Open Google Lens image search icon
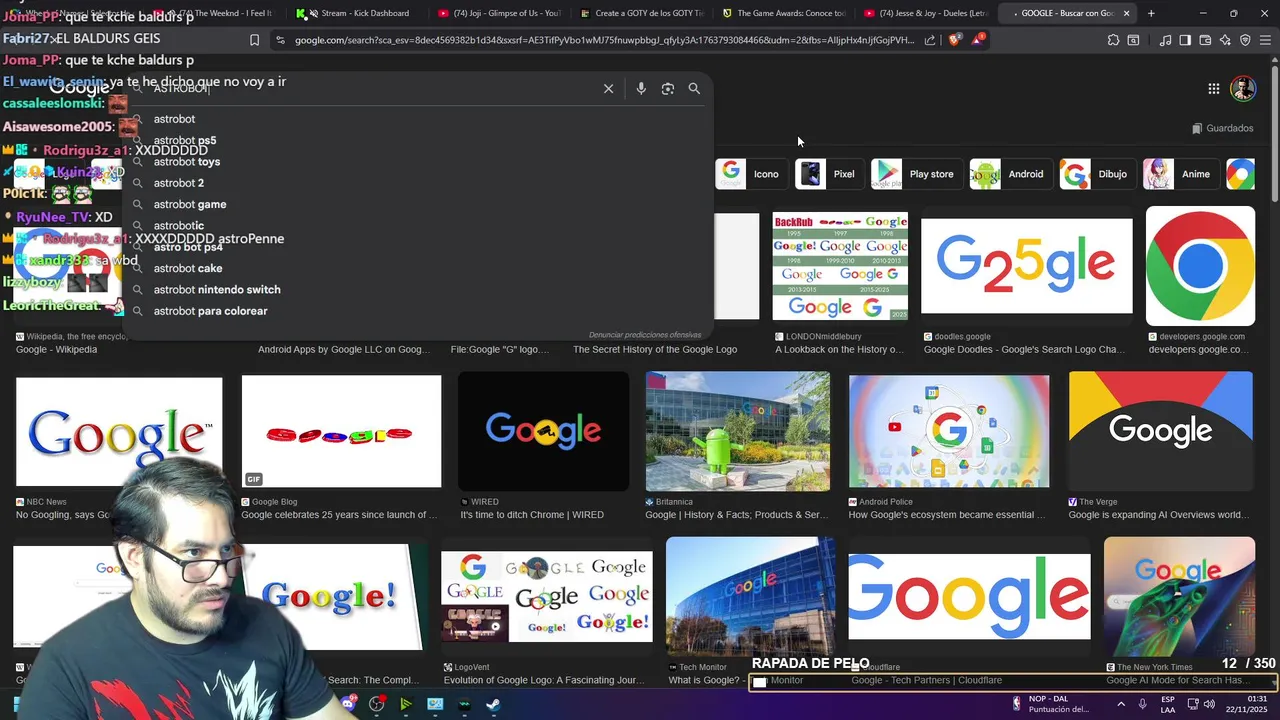 pos(668,89)
